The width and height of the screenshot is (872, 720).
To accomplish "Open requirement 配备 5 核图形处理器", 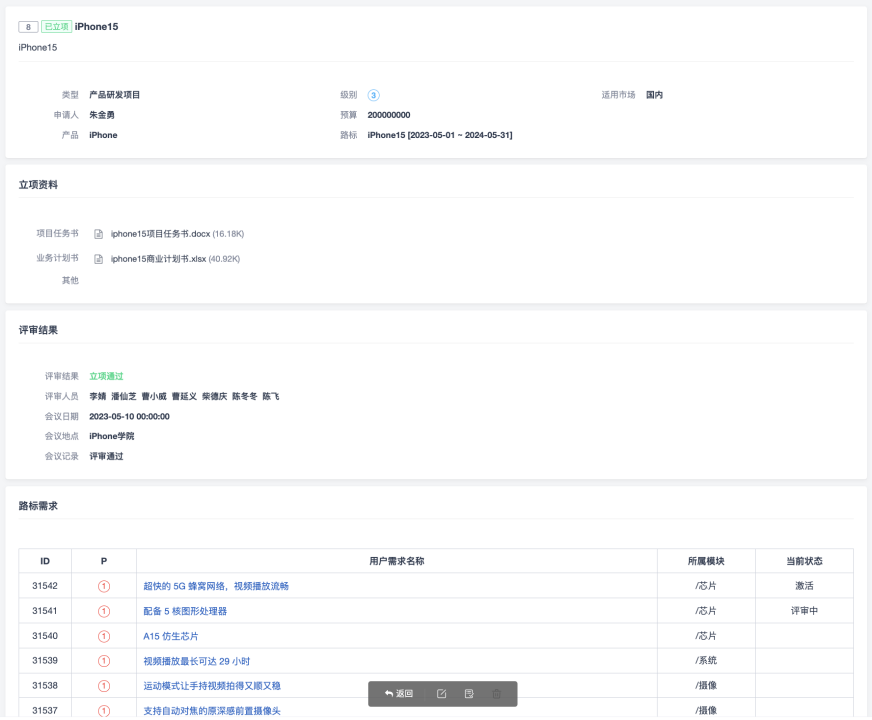I will [x=185, y=611].
